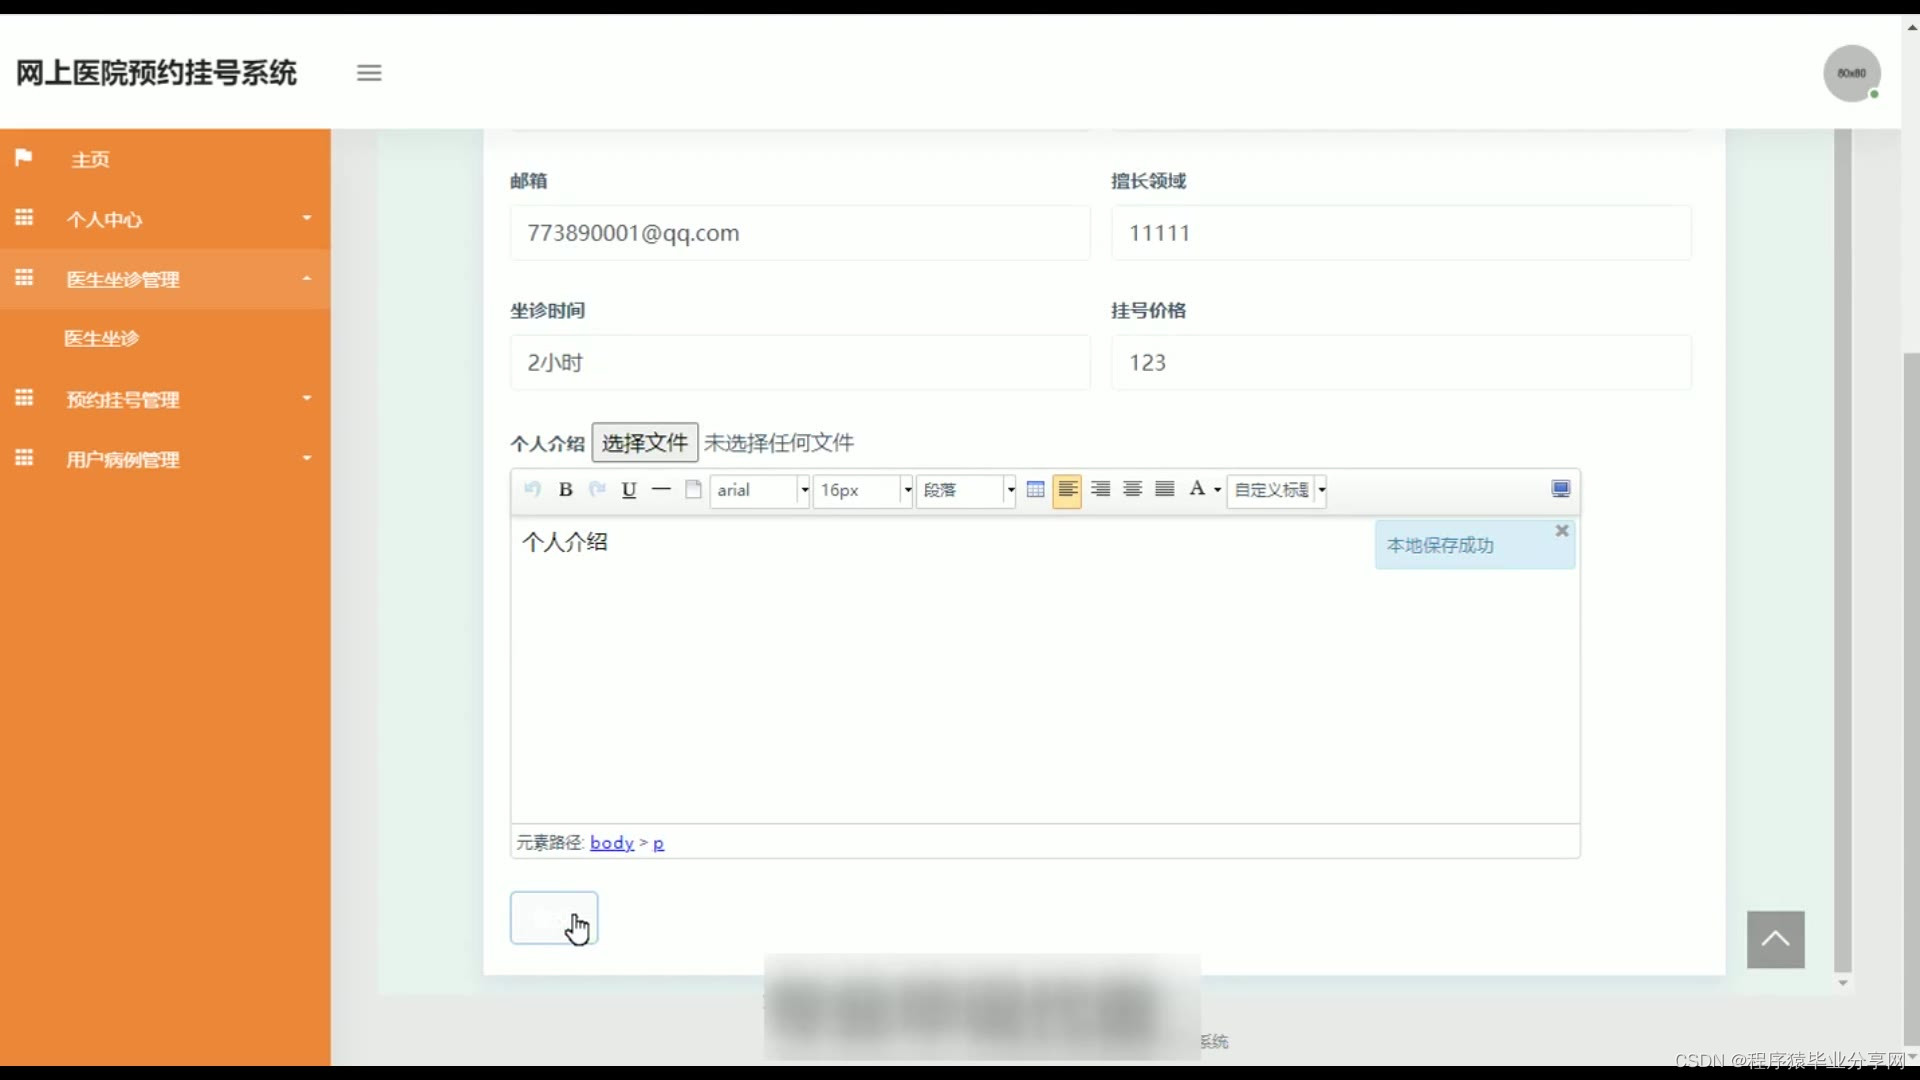Click the 选择文件 button
The image size is (1920, 1080).
[x=644, y=443]
